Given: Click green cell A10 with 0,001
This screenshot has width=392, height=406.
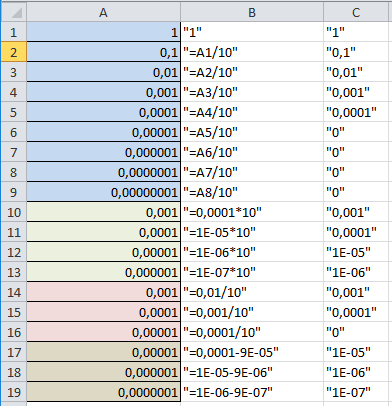Looking at the screenshot, I should click(103, 212).
